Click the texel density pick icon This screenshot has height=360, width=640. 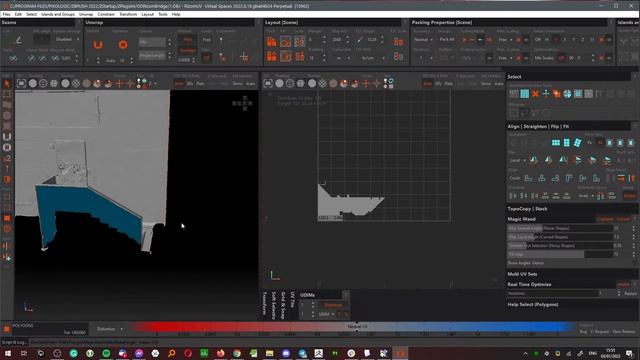pyautogui.click(x=360, y=40)
